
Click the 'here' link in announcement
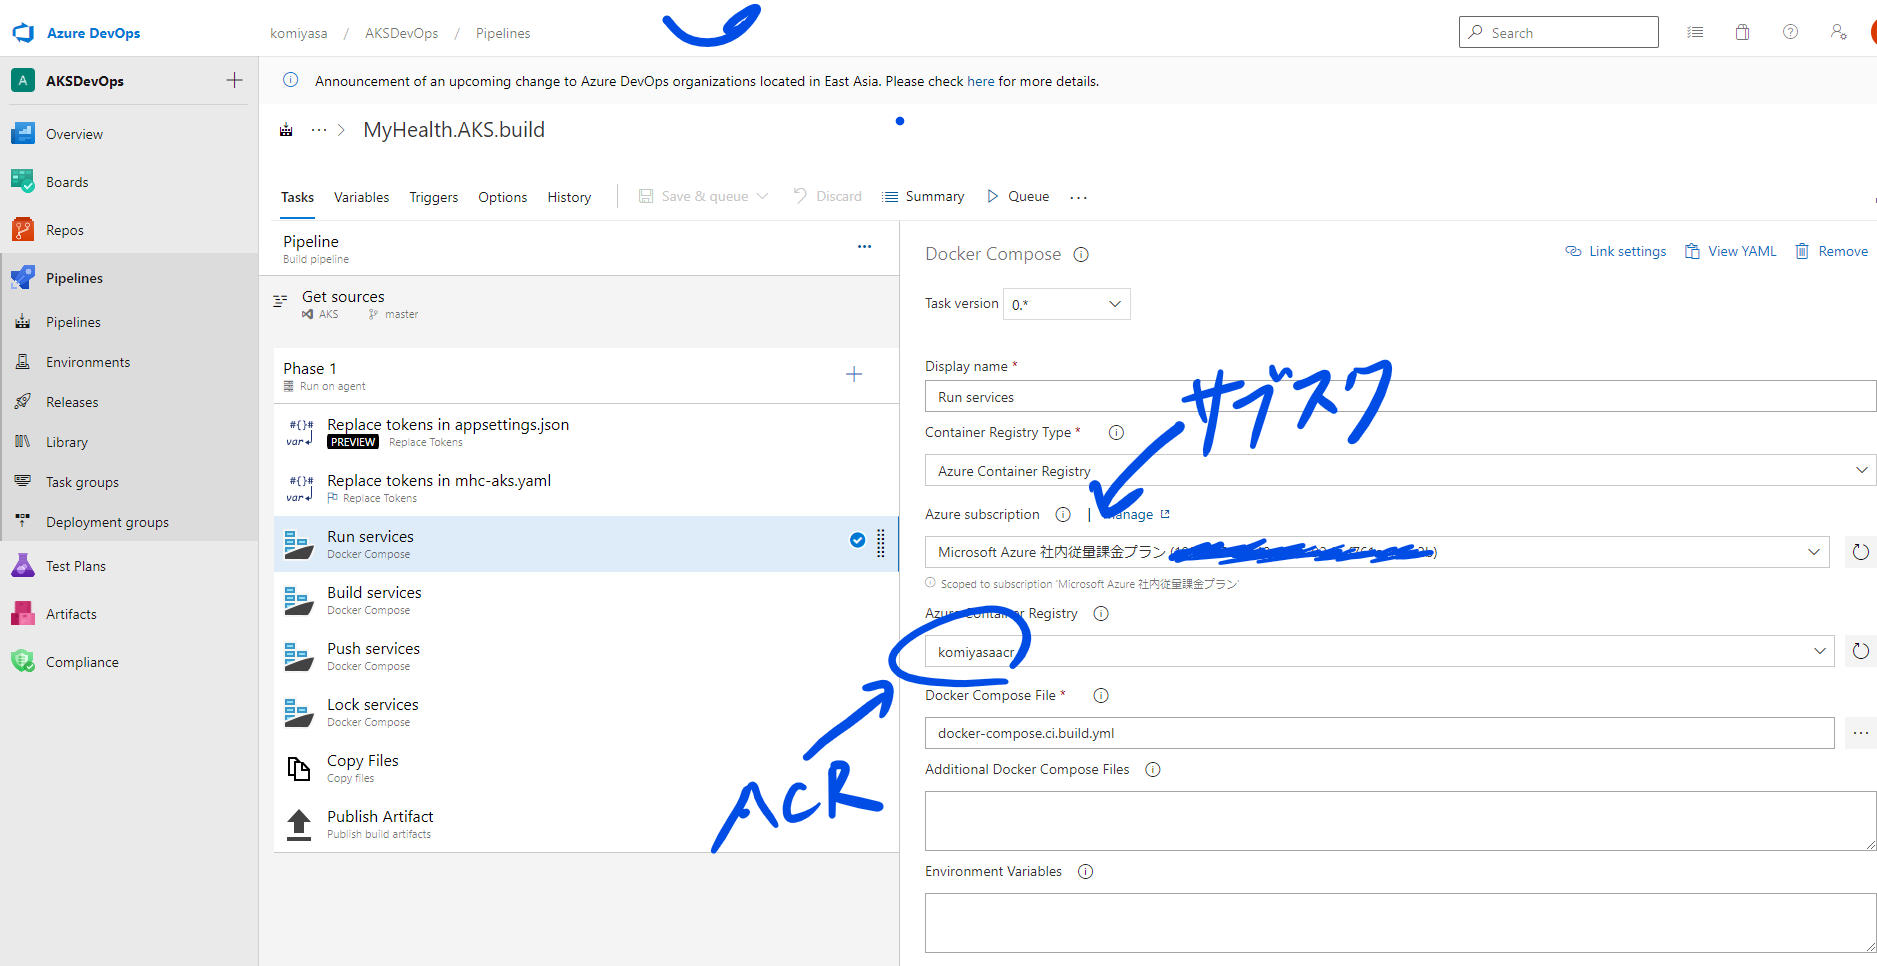980,81
